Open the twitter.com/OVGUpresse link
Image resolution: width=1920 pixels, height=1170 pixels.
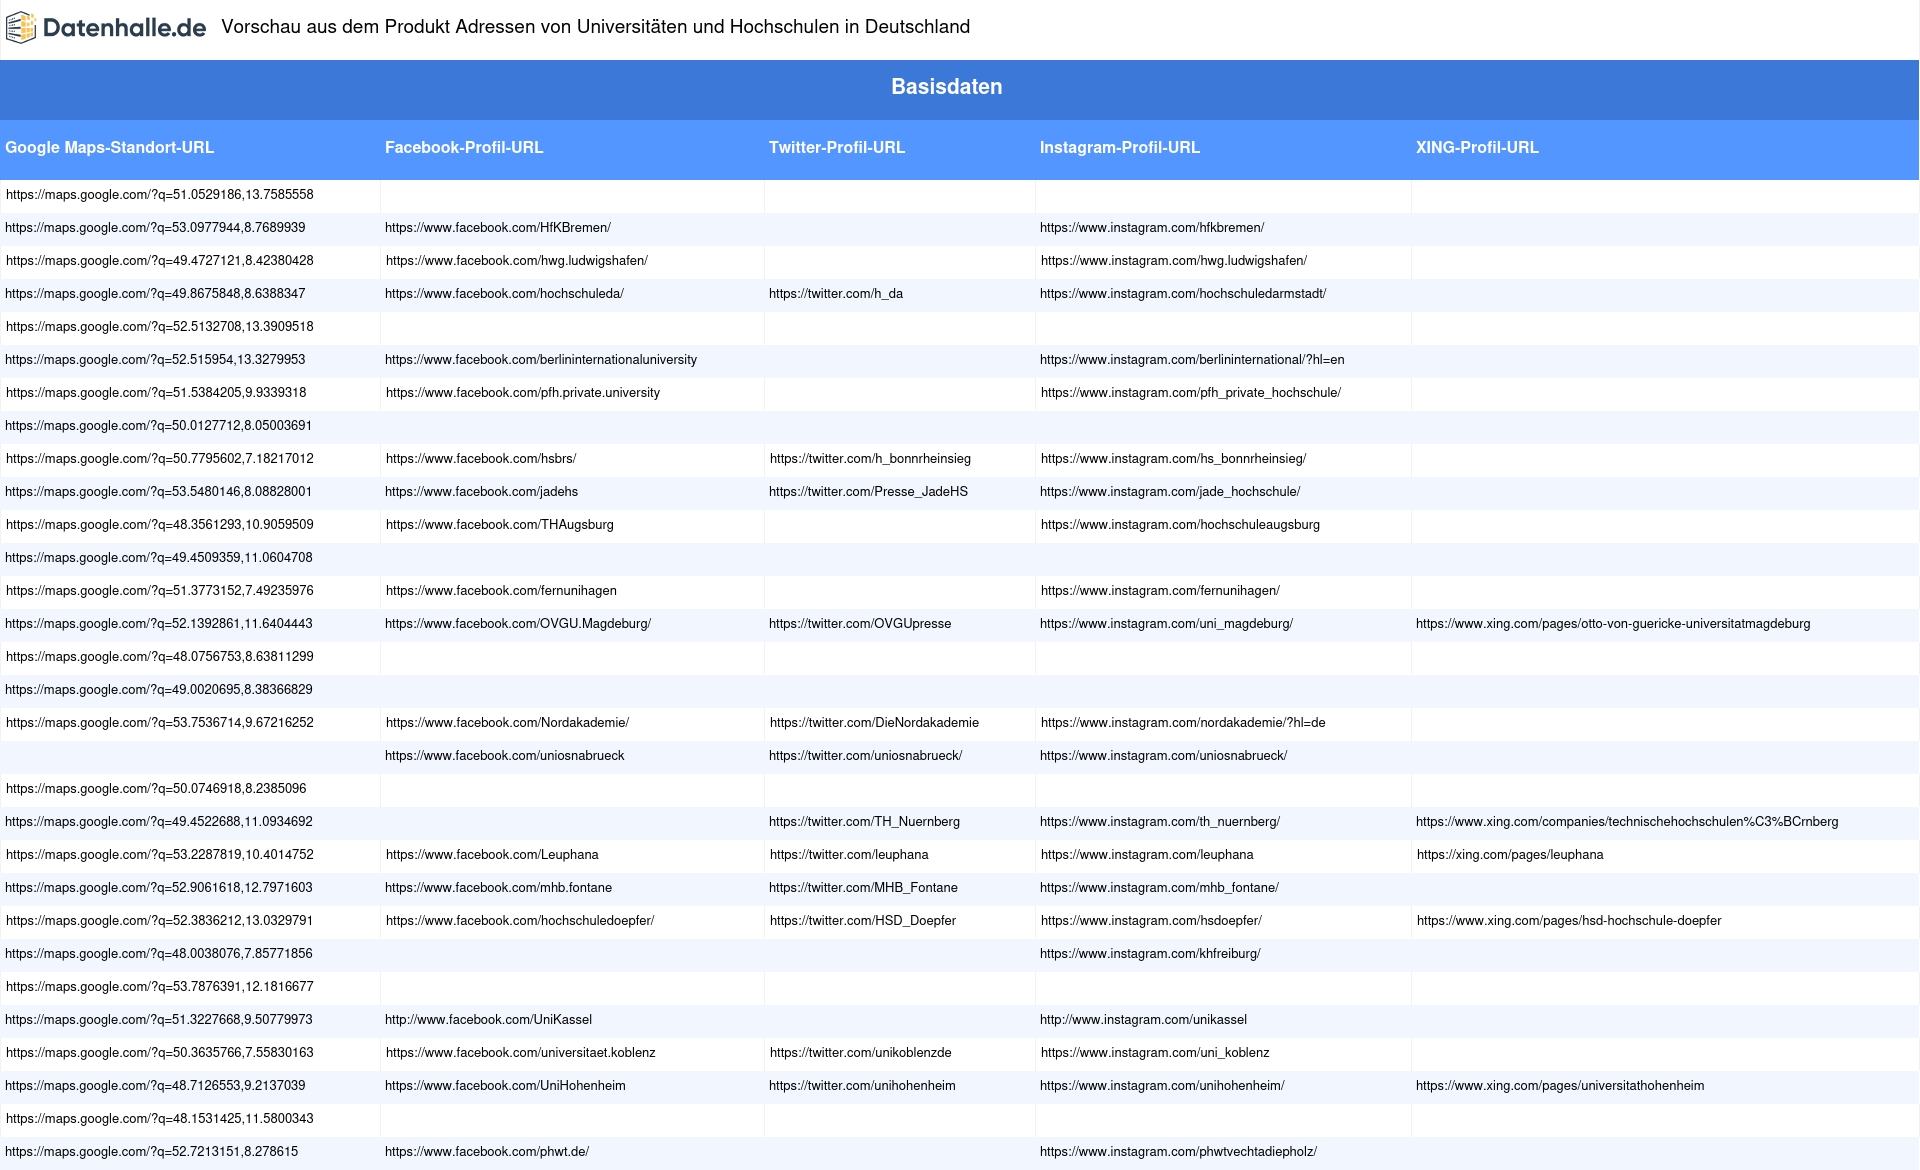click(x=860, y=624)
